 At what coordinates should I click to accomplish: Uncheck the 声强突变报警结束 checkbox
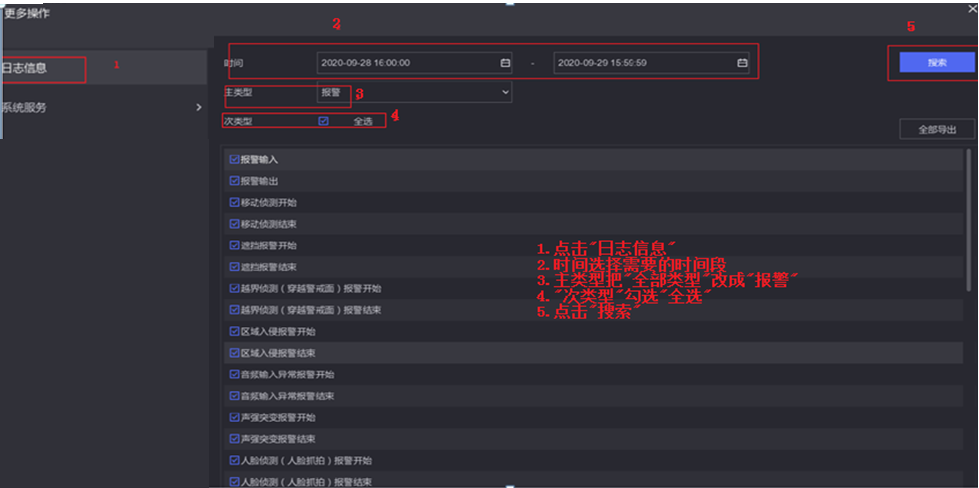tap(234, 439)
